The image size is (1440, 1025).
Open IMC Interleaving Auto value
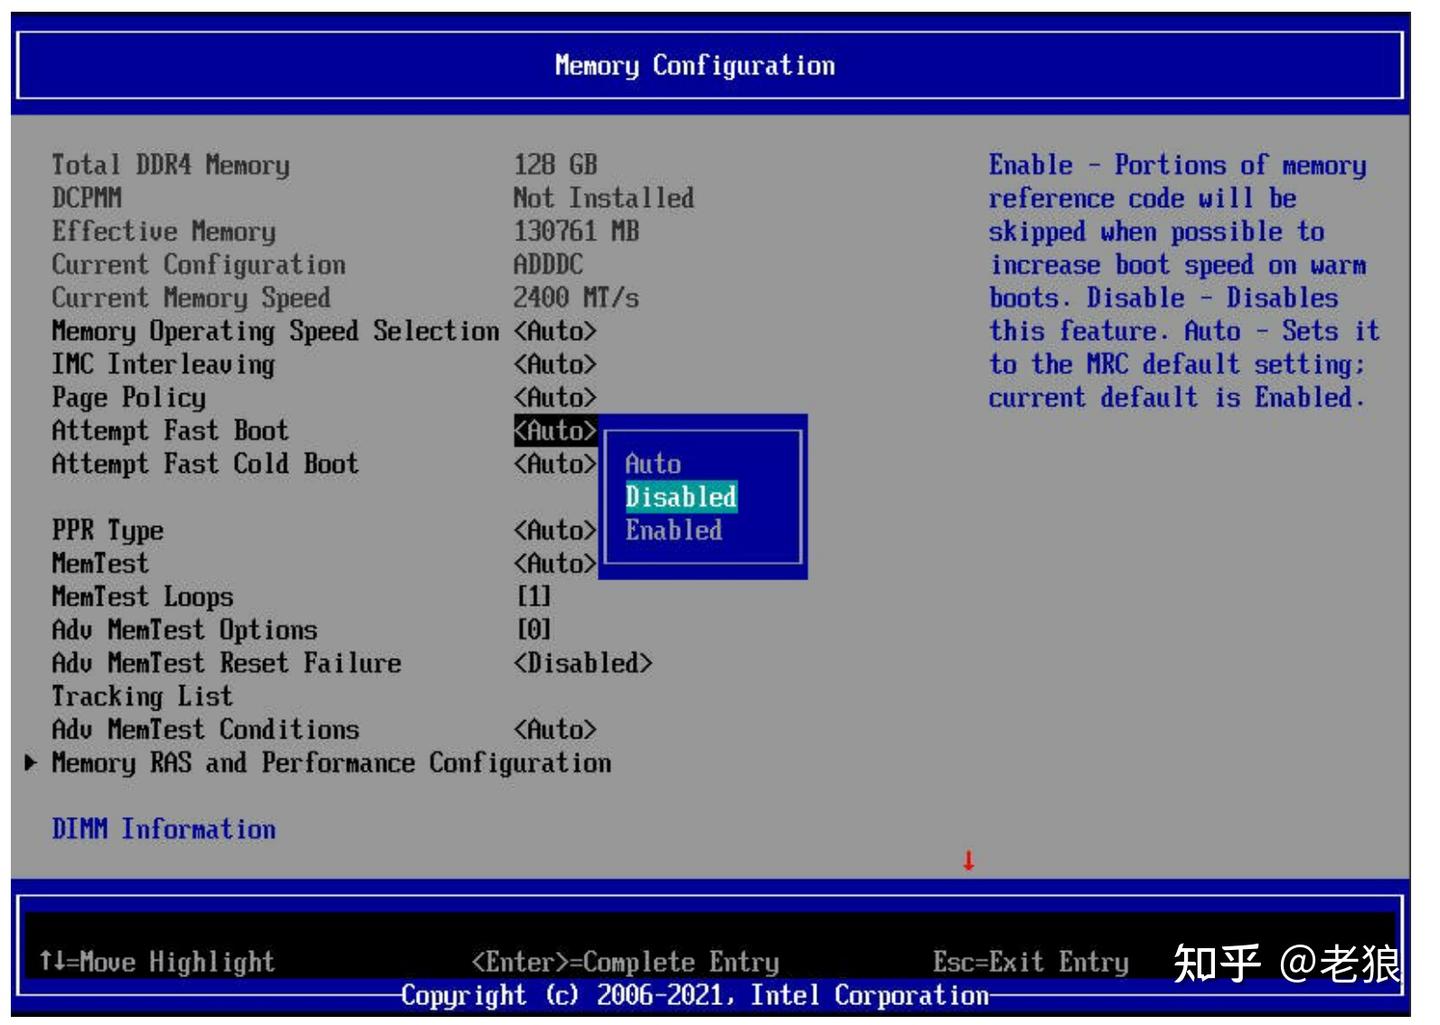coord(555,364)
